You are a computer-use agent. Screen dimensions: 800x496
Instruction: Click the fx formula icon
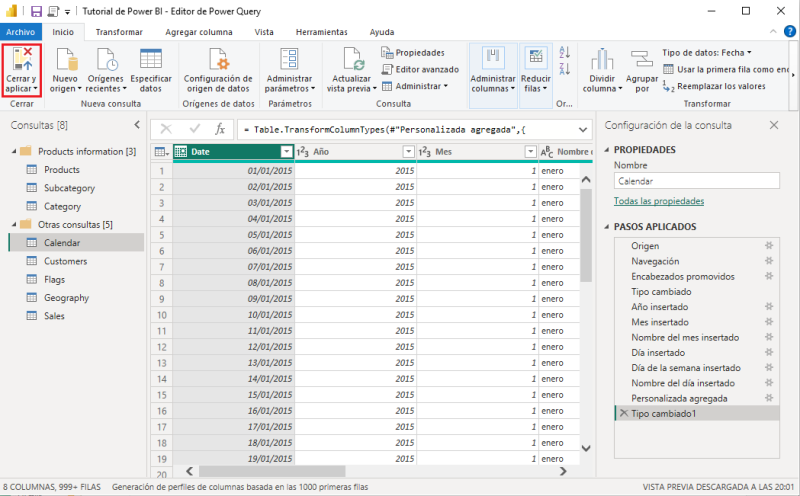coord(220,130)
